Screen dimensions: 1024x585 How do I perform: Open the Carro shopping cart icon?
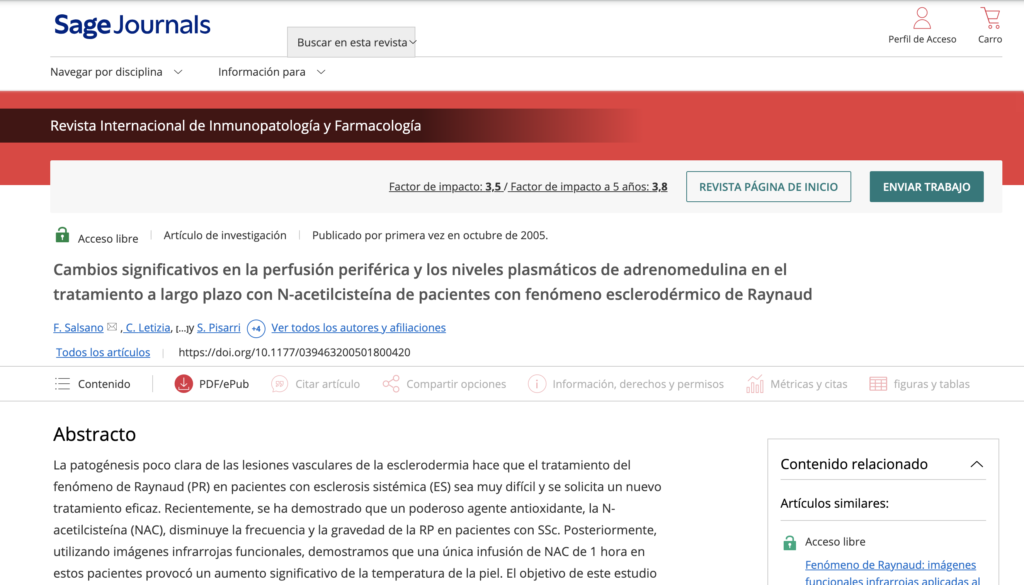point(990,19)
